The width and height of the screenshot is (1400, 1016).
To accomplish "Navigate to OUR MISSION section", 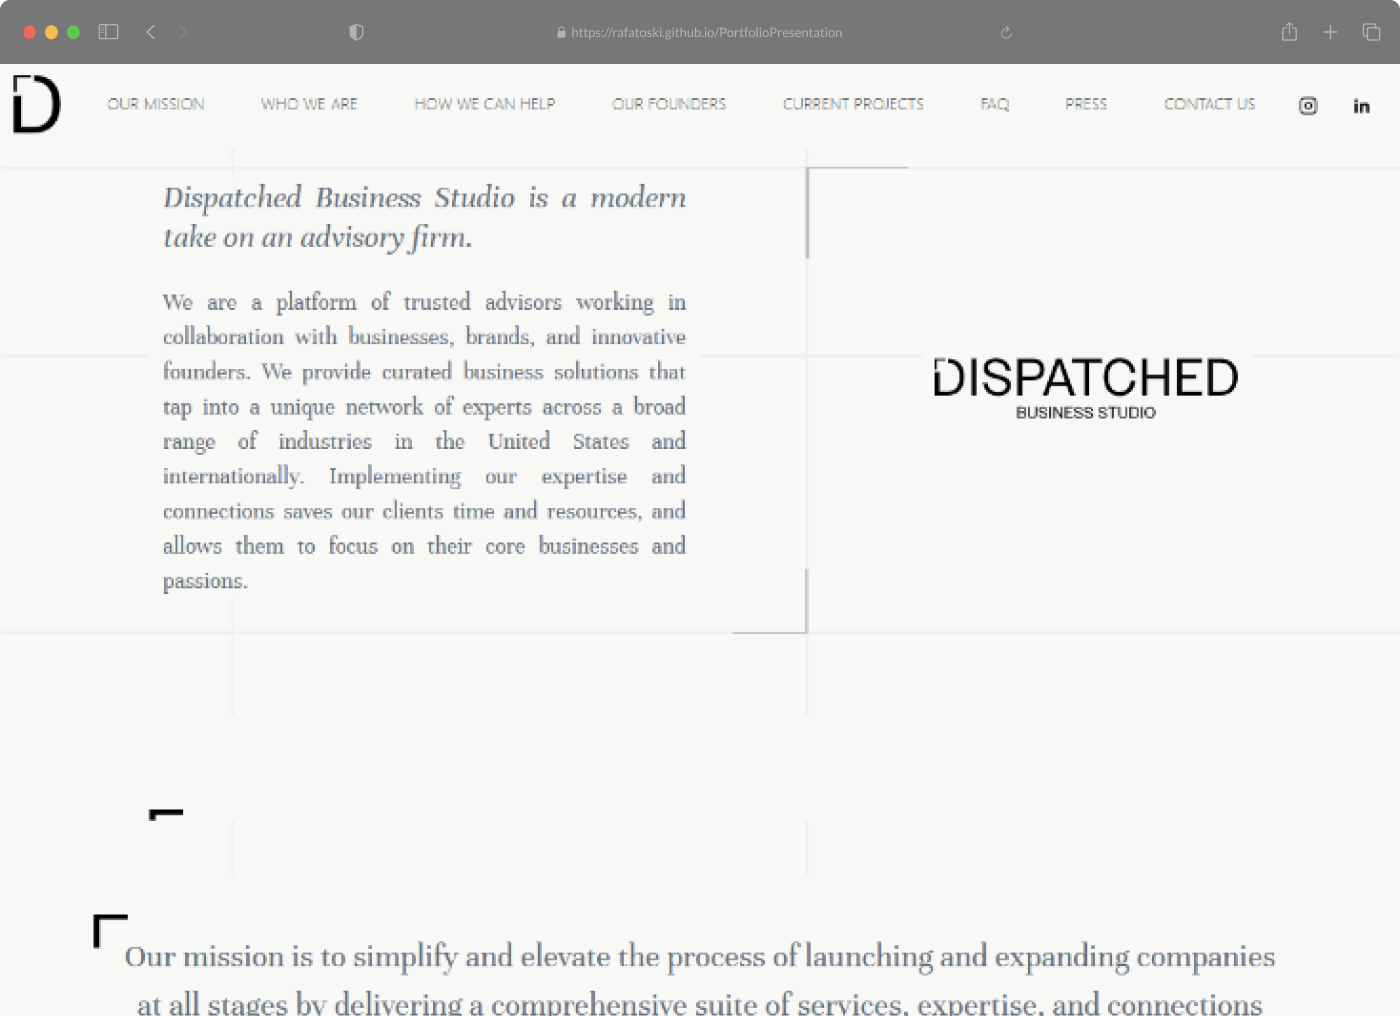I will 156,104.
